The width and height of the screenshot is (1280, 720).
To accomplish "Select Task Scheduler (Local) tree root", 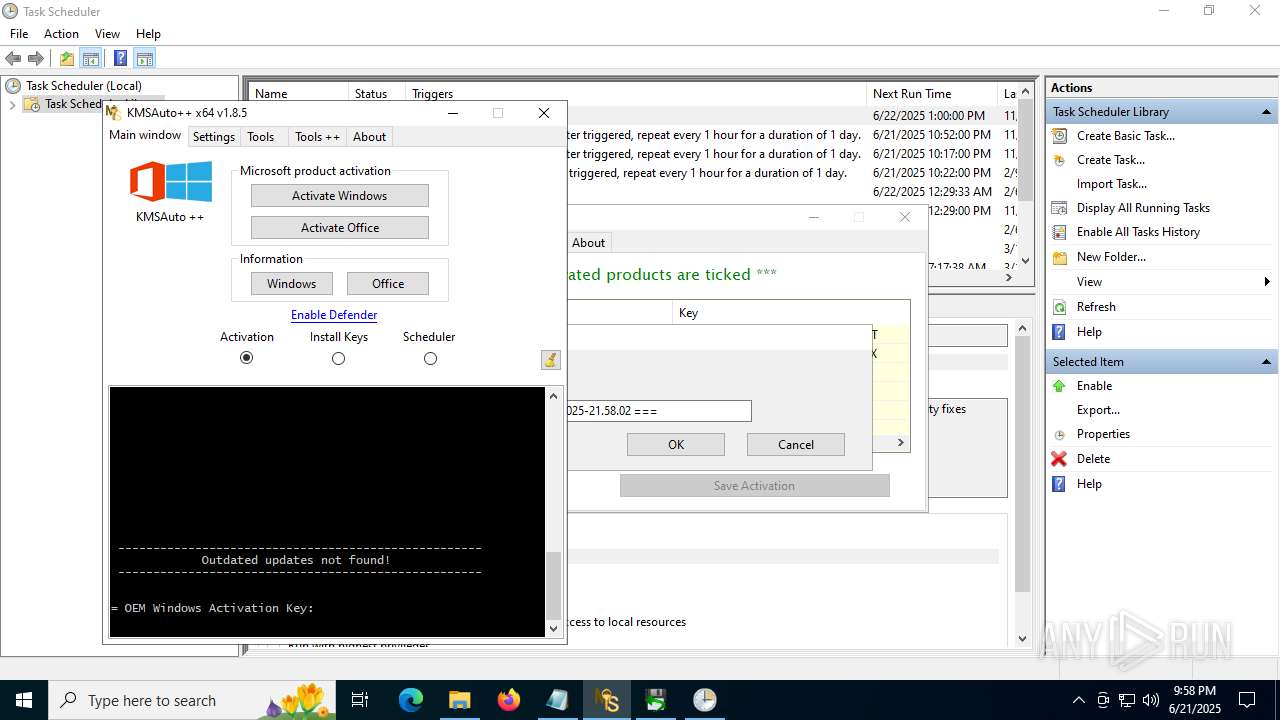I will pos(84,86).
